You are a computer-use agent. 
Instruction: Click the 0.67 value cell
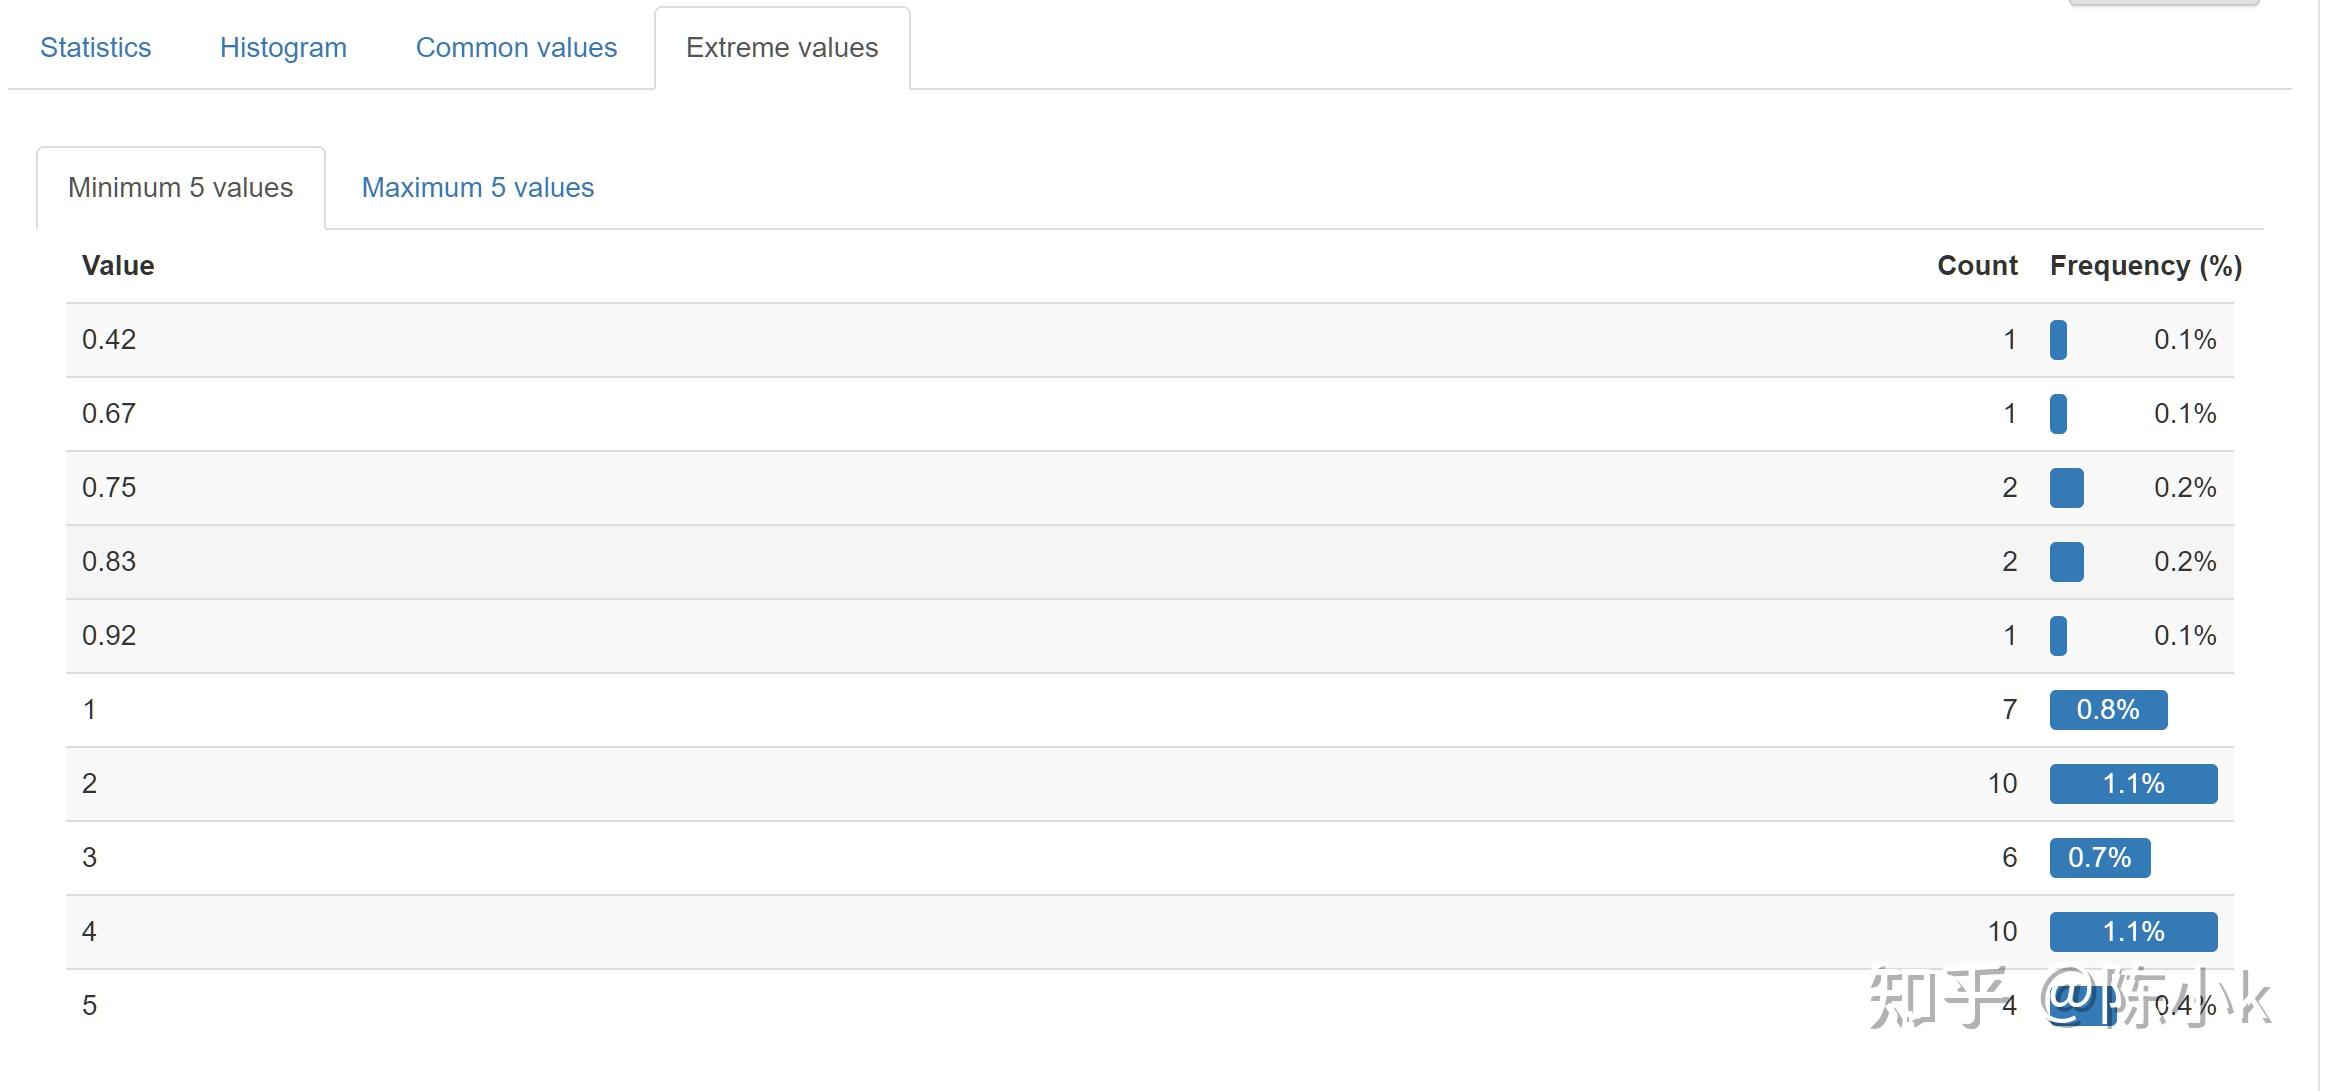pos(109,414)
